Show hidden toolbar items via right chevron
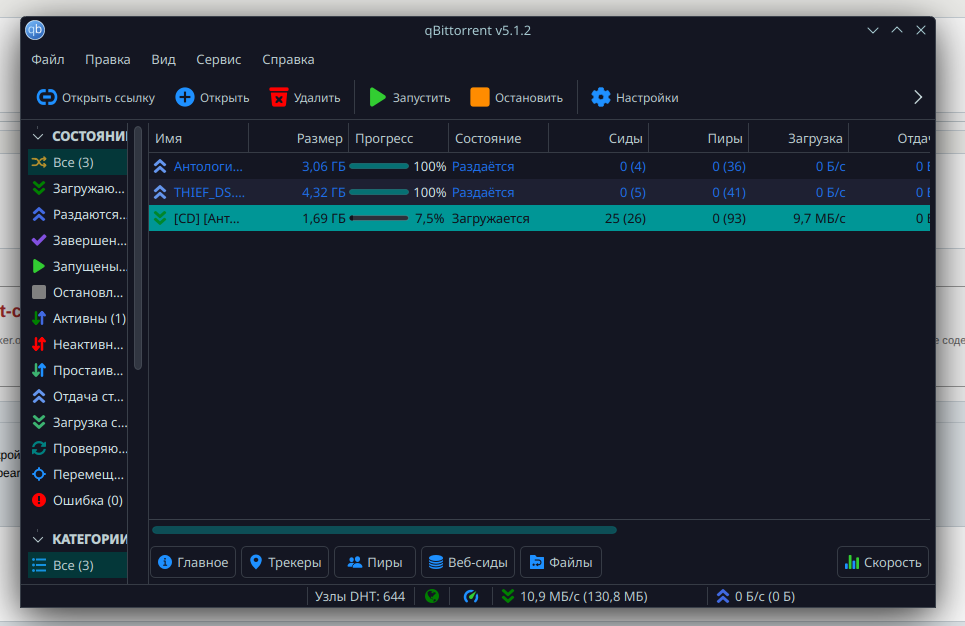Image resolution: width=965 pixels, height=626 pixels. [918, 97]
